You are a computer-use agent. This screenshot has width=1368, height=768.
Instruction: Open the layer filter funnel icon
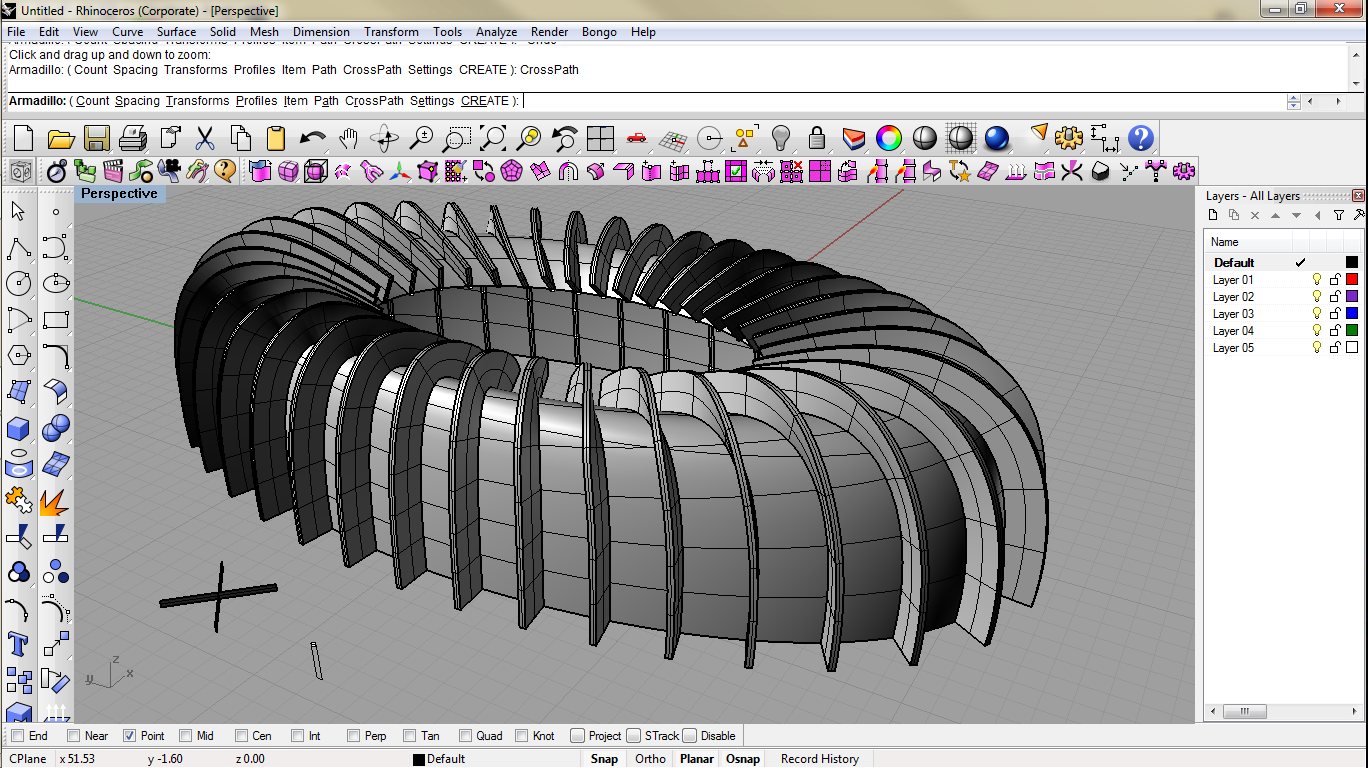(1339, 215)
